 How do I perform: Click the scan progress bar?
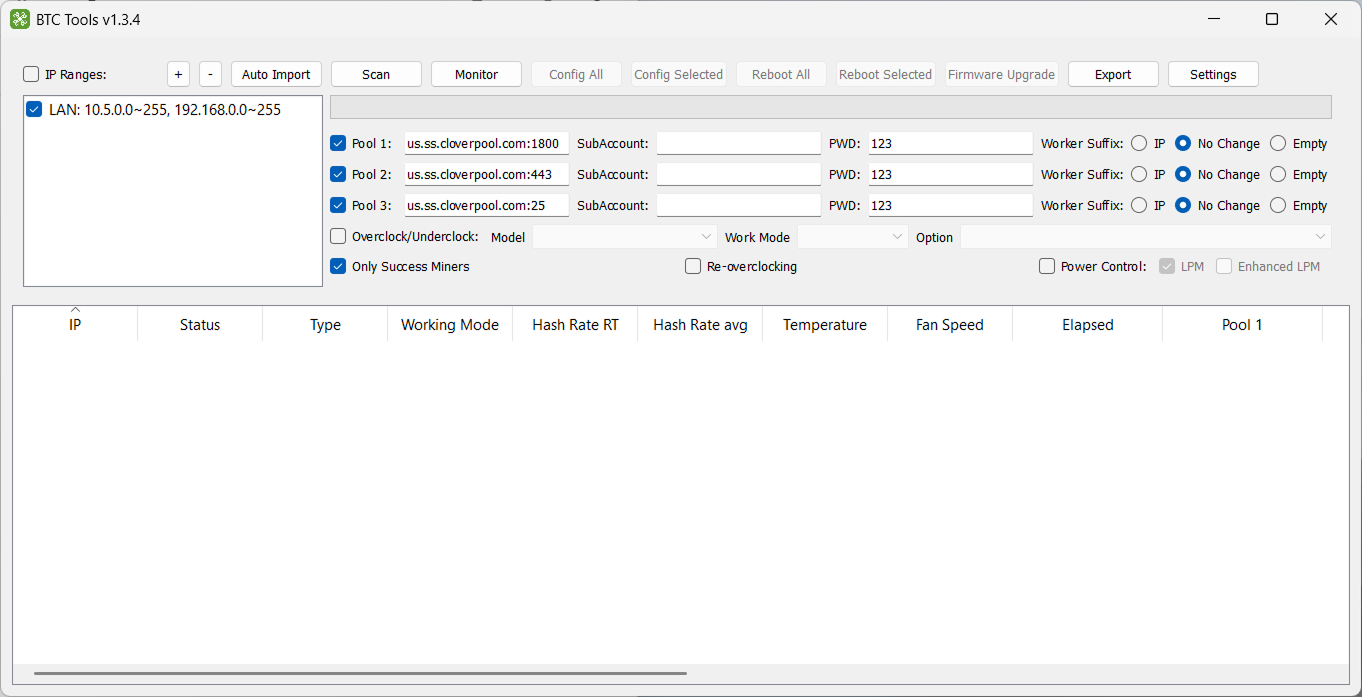831,107
